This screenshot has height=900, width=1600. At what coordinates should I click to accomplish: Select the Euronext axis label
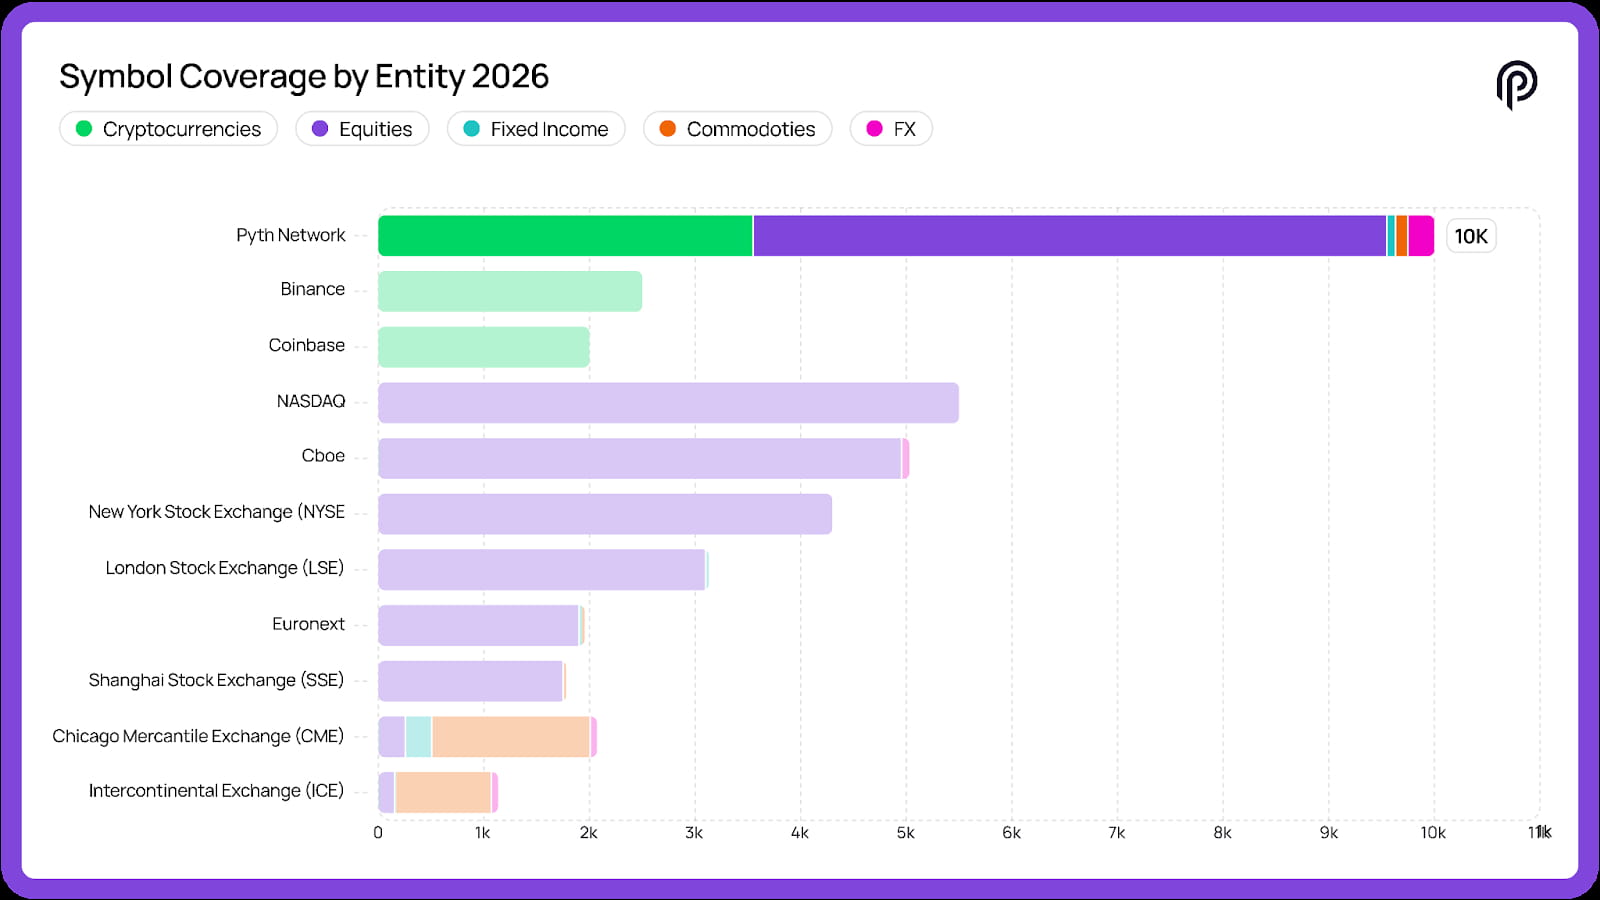[x=308, y=624]
